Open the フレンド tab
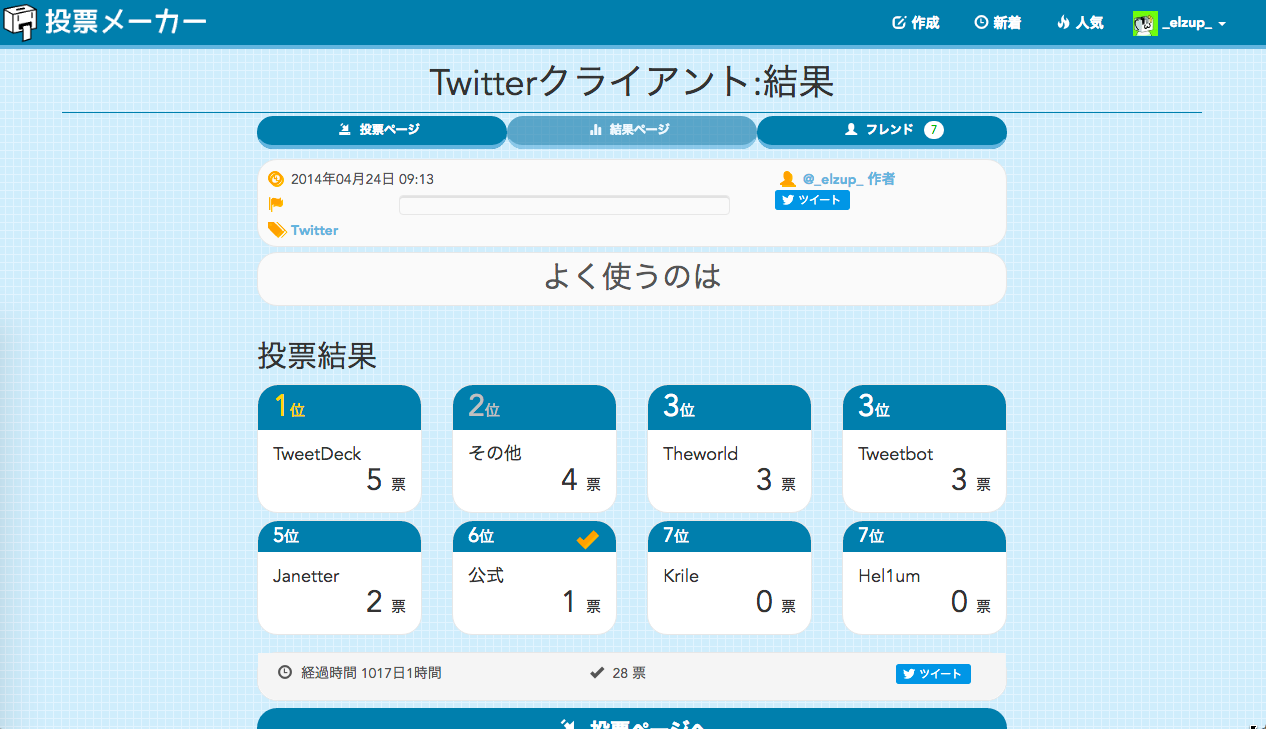Viewport: 1266px width, 729px height. [882, 130]
